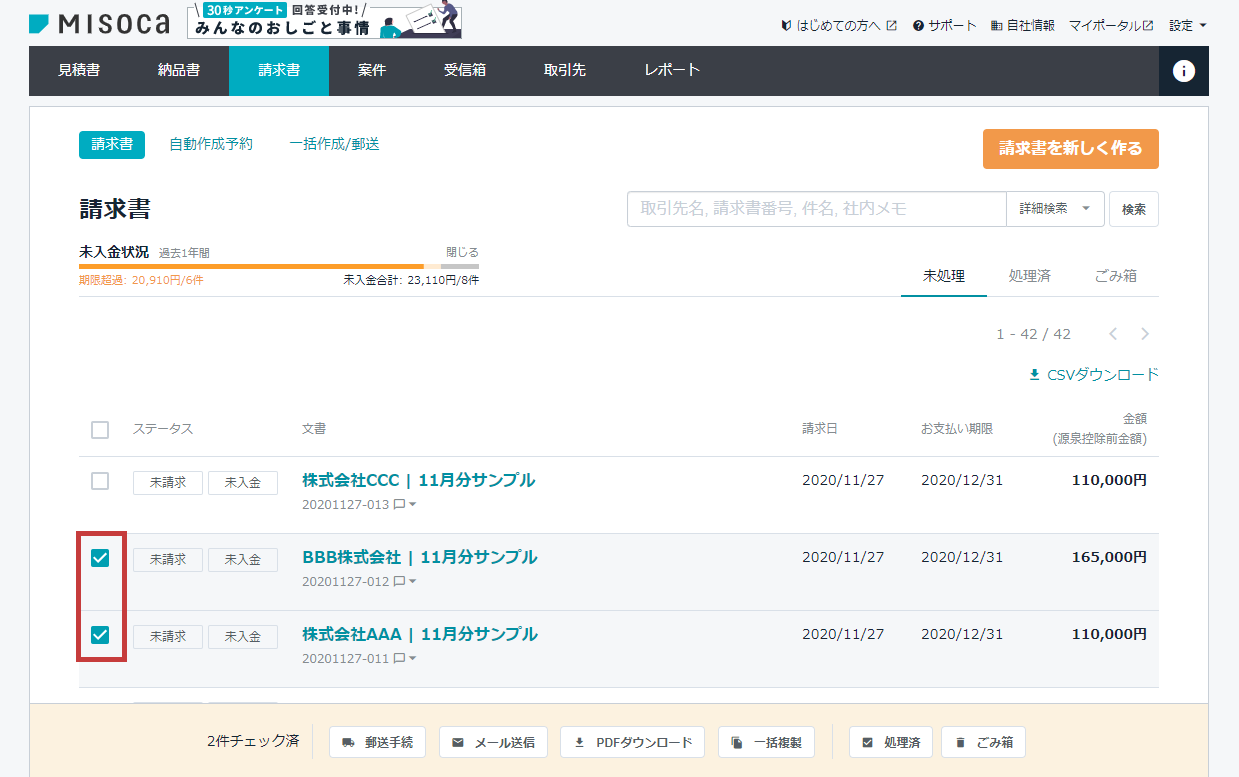Open はじめての方へ link

click(839, 25)
